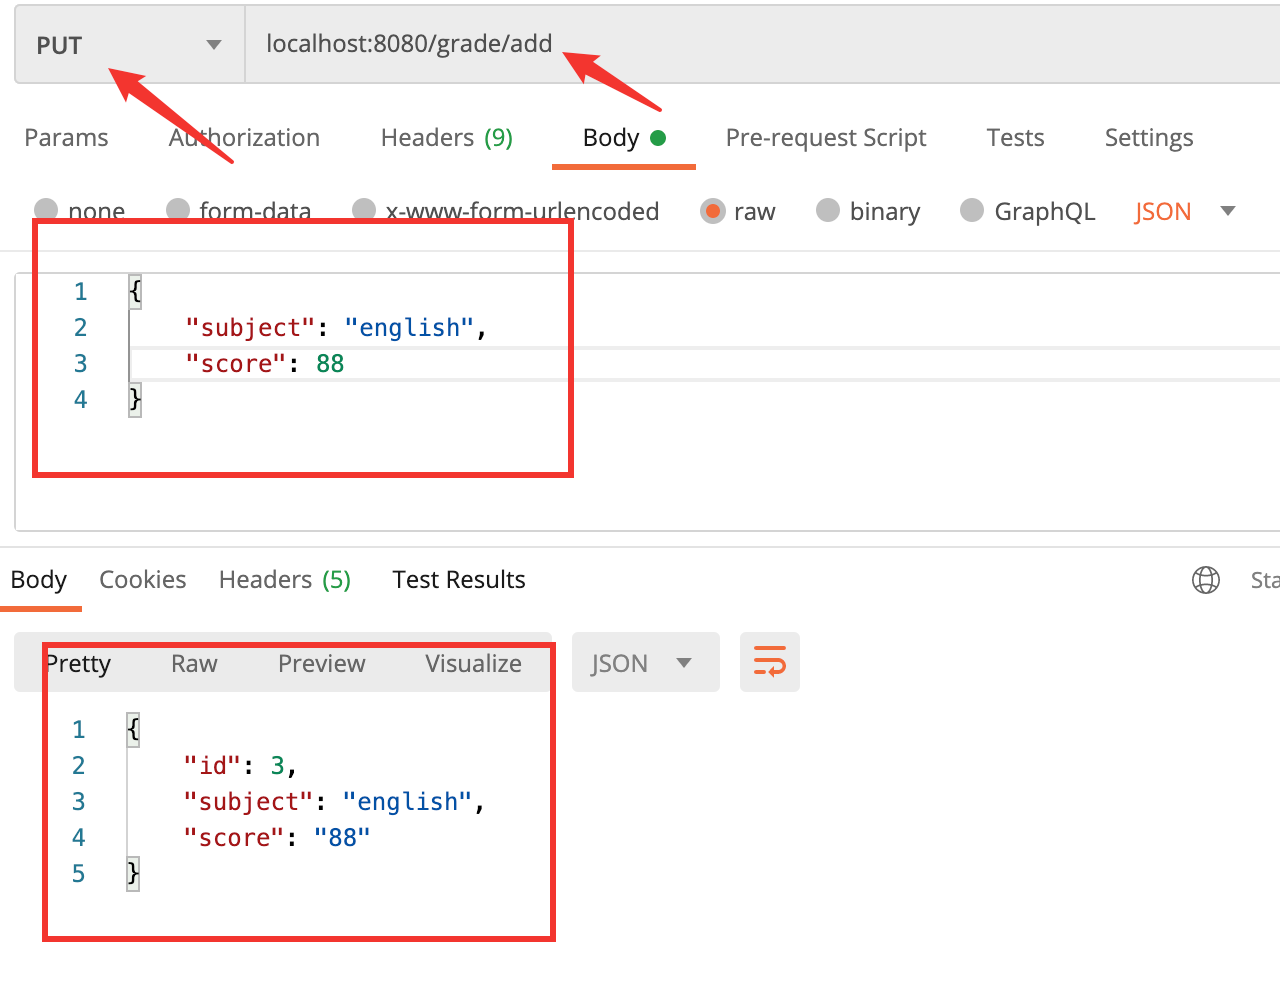Select the none body type radio

pos(46,210)
